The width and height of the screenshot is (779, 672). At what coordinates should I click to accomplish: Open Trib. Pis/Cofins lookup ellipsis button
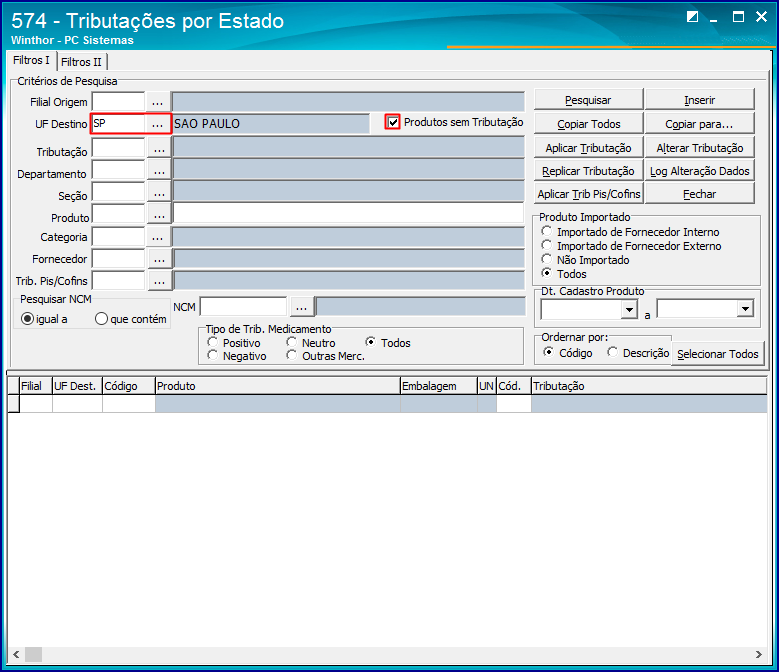tap(159, 281)
